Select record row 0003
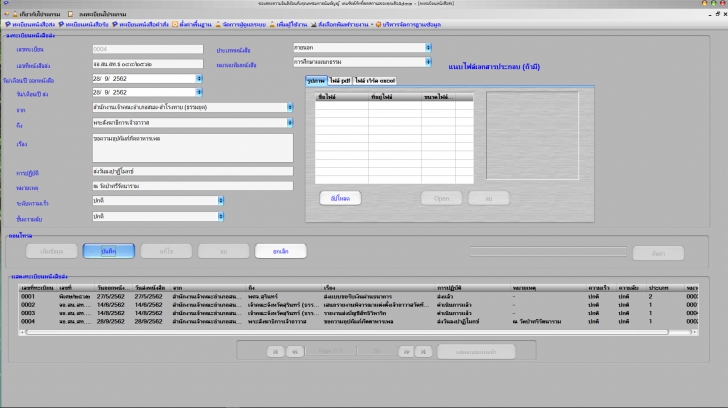 tap(358, 313)
